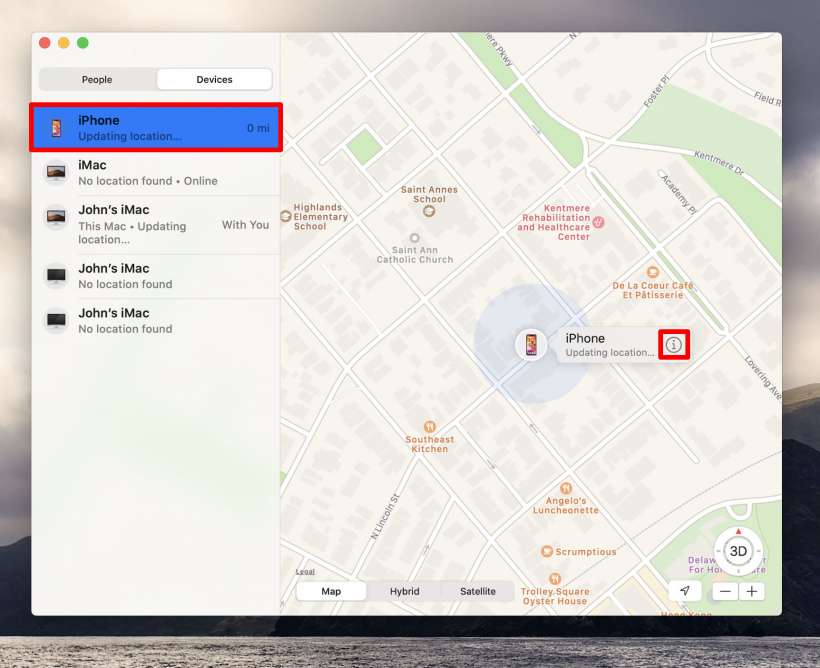Click the iPhone device pin on the map

coord(531,345)
